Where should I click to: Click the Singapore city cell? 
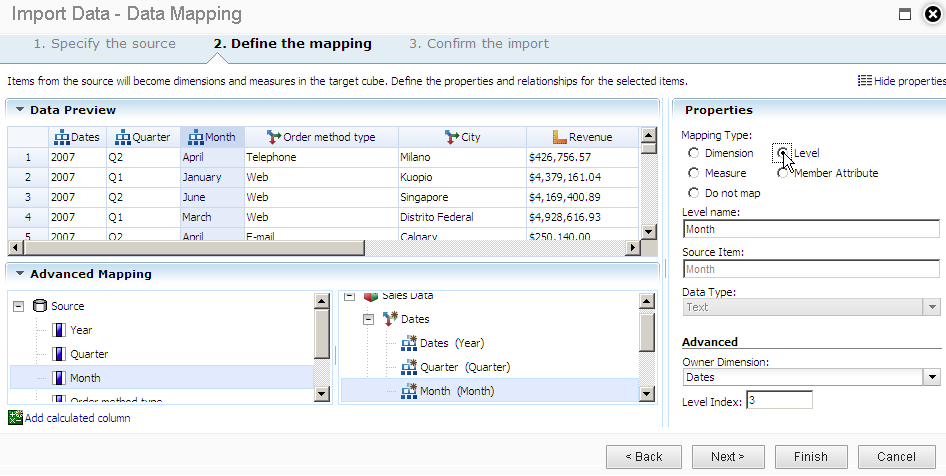tap(462, 197)
